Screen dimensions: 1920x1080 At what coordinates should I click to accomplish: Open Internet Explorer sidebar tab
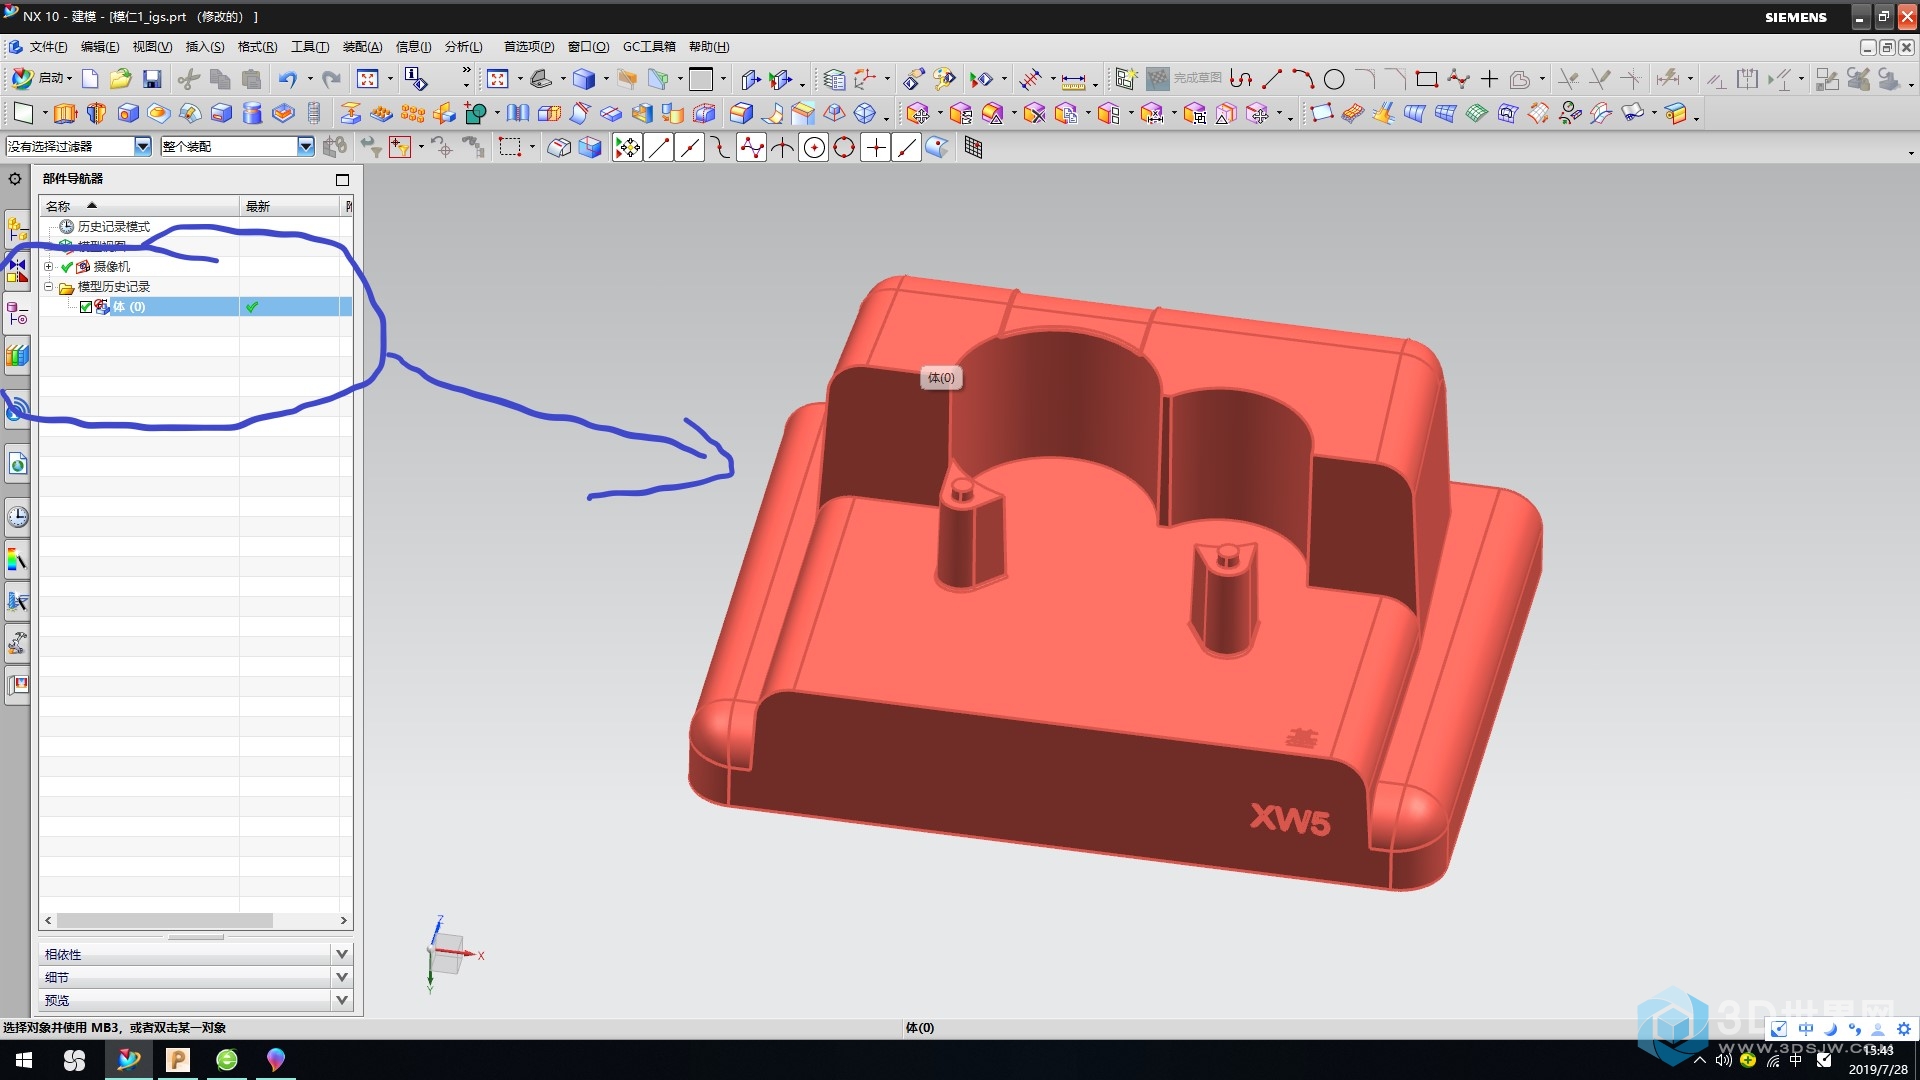[x=17, y=464]
